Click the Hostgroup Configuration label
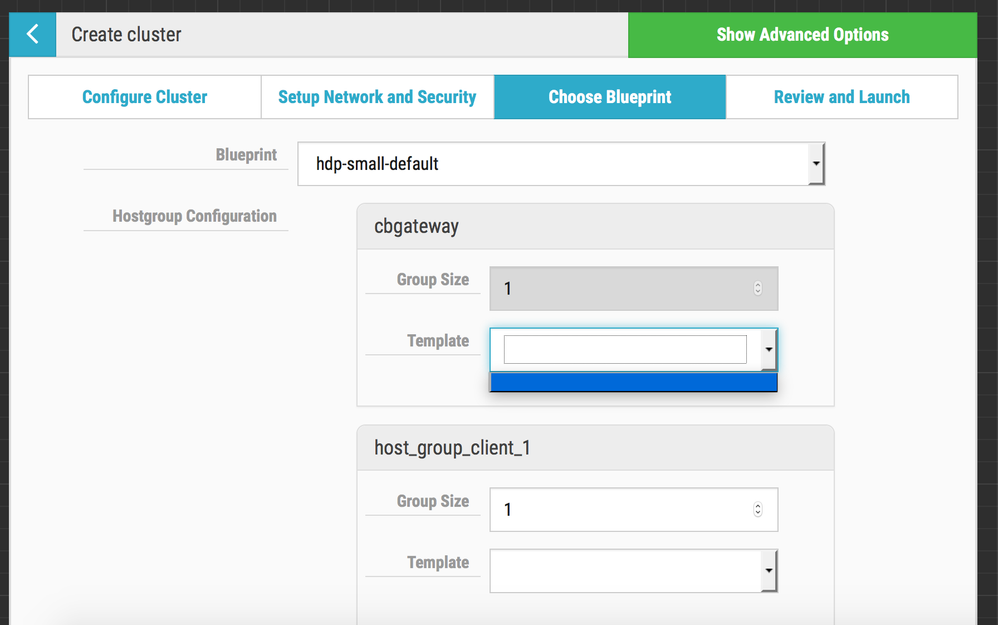 click(194, 216)
